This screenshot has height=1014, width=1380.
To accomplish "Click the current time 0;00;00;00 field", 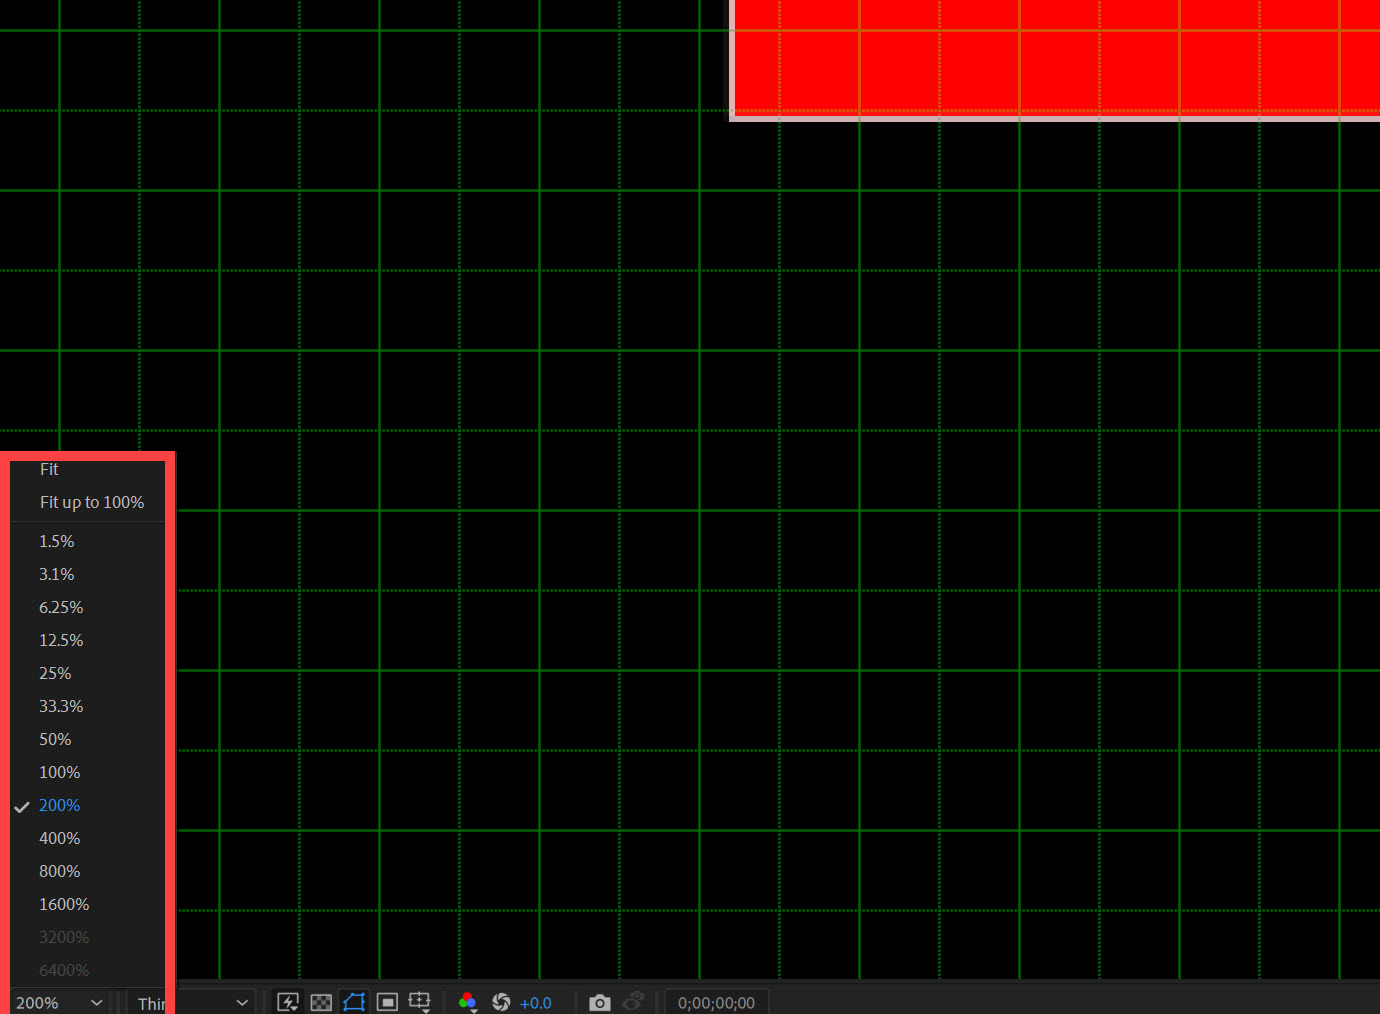I will pyautogui.click(x=717, y=1002).
